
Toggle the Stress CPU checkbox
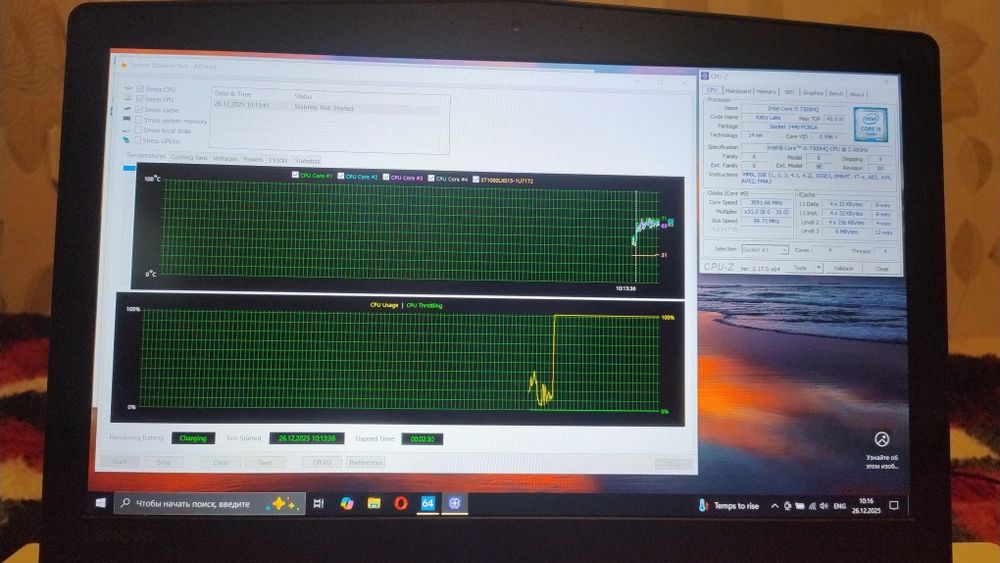(140, 89)
